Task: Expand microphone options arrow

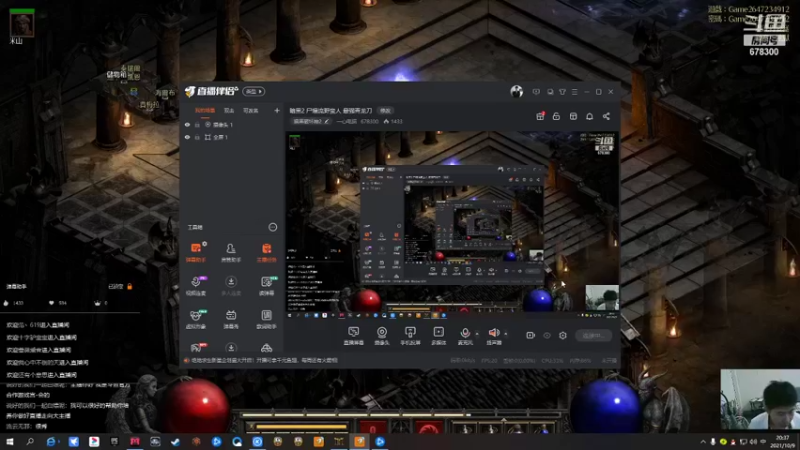Action: 477,334
